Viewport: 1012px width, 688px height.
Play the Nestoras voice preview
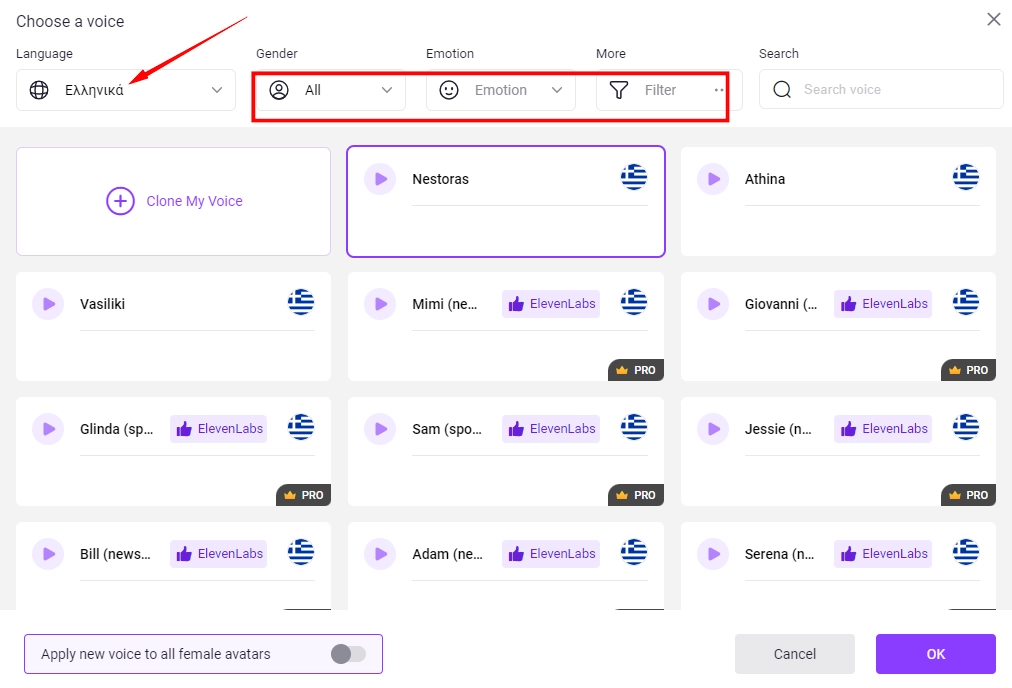click(x=380, y=179)
